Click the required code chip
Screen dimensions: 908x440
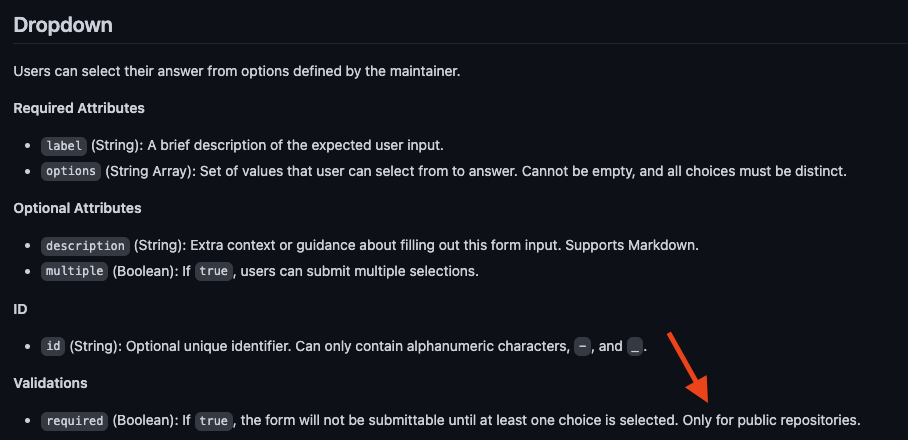coord(74,420)
